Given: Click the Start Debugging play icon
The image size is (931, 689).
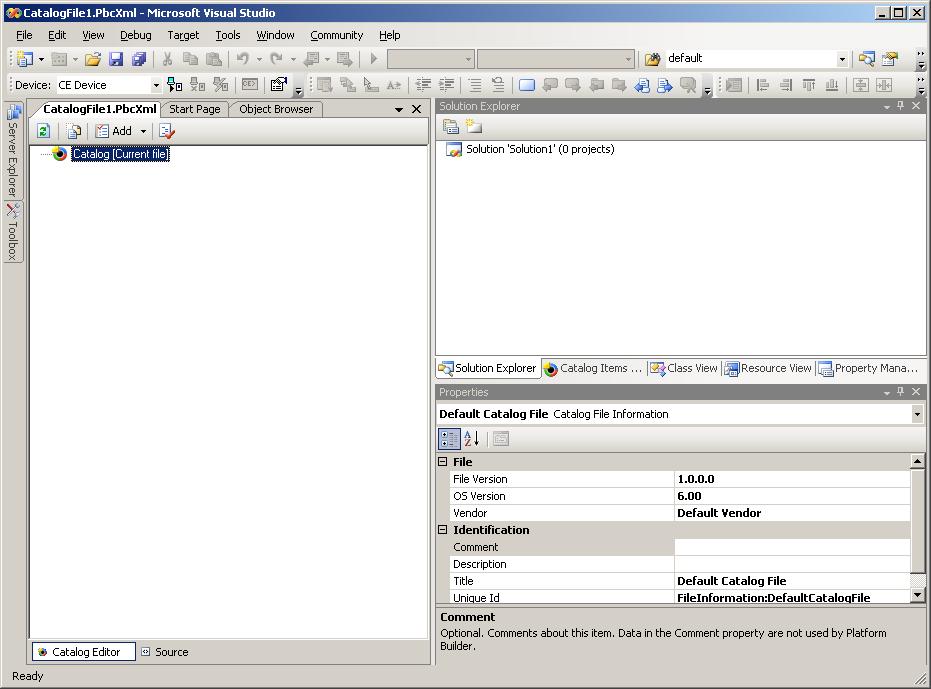Looking at the screenshot, I should [373, 59].
